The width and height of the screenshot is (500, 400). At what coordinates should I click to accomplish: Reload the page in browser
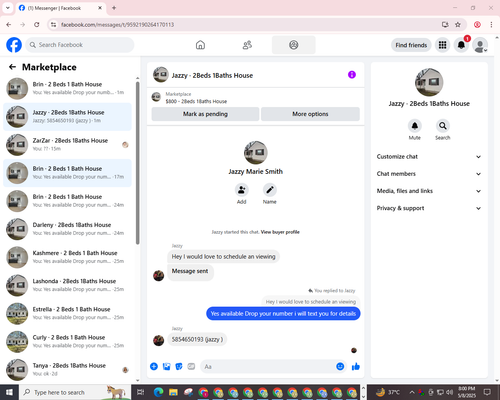tap(37, 25)
